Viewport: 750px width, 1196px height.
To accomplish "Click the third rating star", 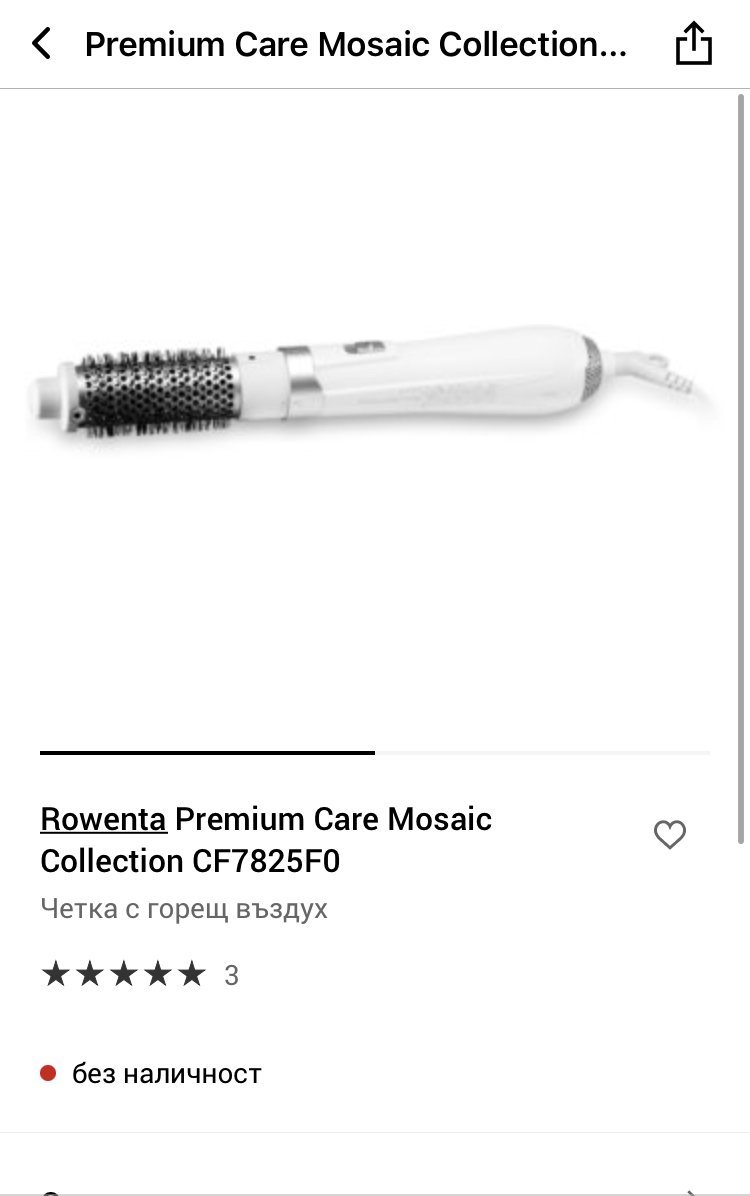I will [x=124, y=974].
